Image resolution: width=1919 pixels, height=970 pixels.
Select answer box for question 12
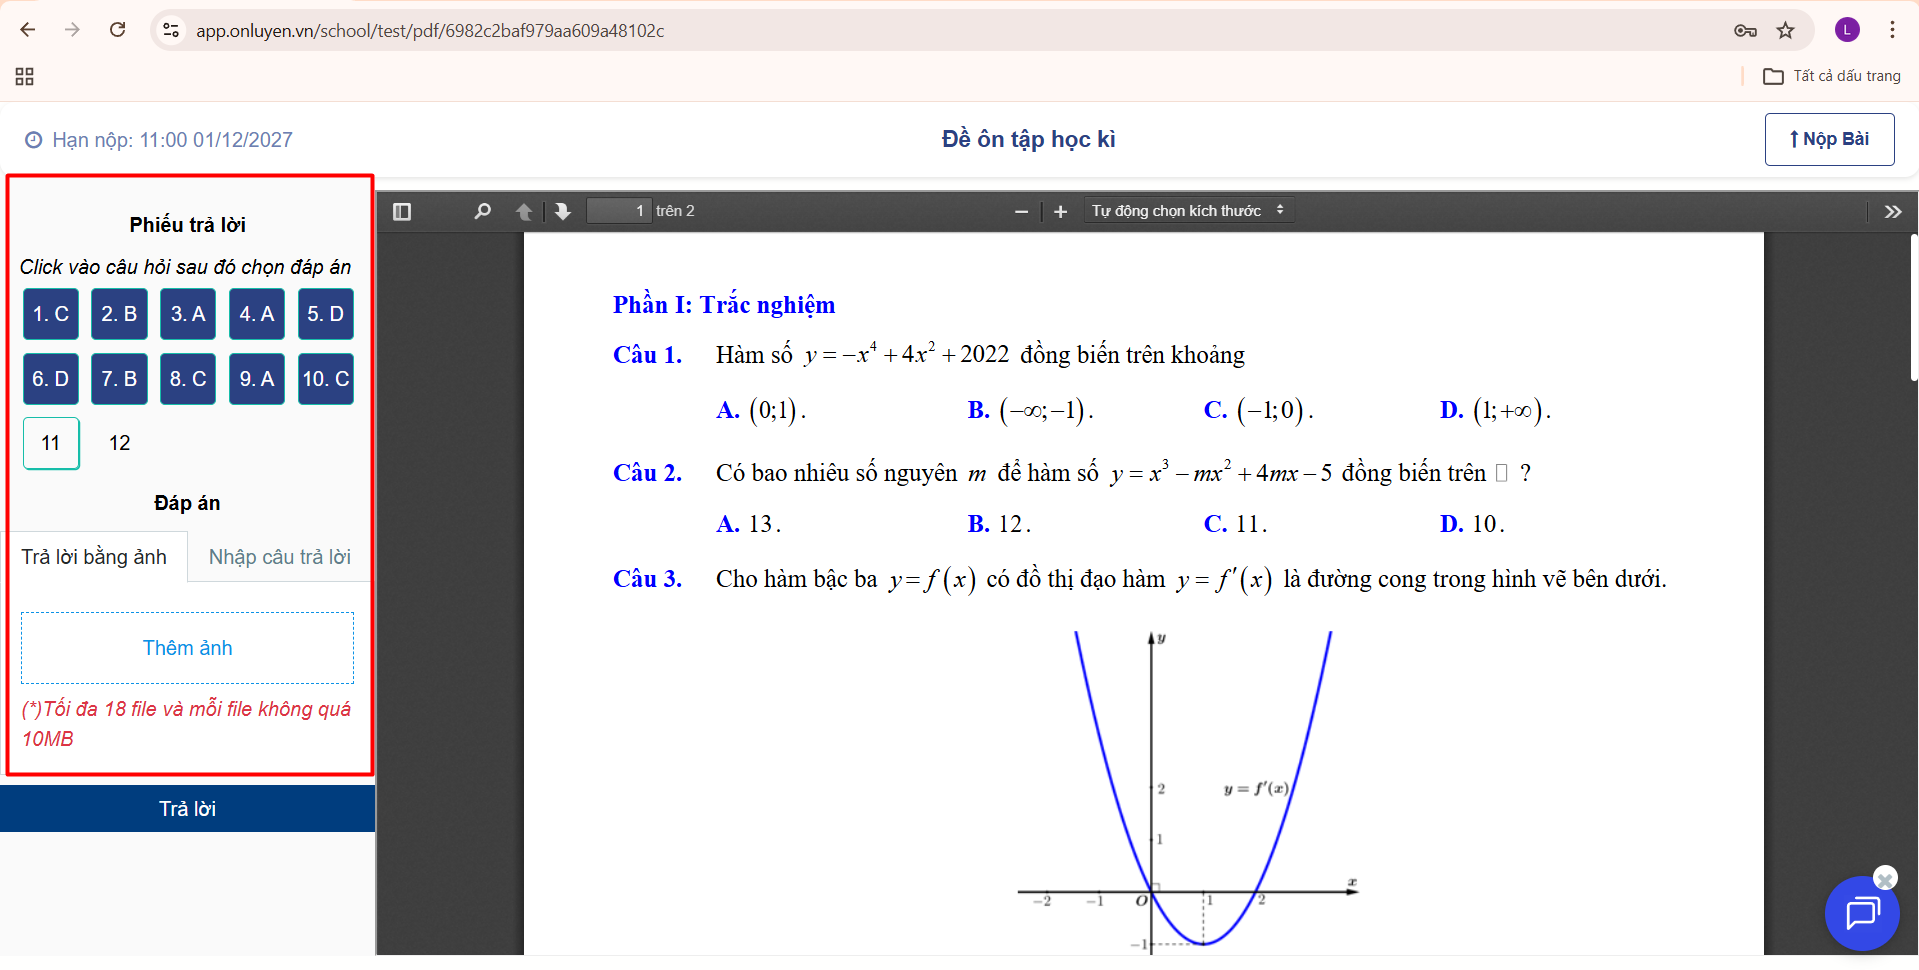[x=120, y=443]
